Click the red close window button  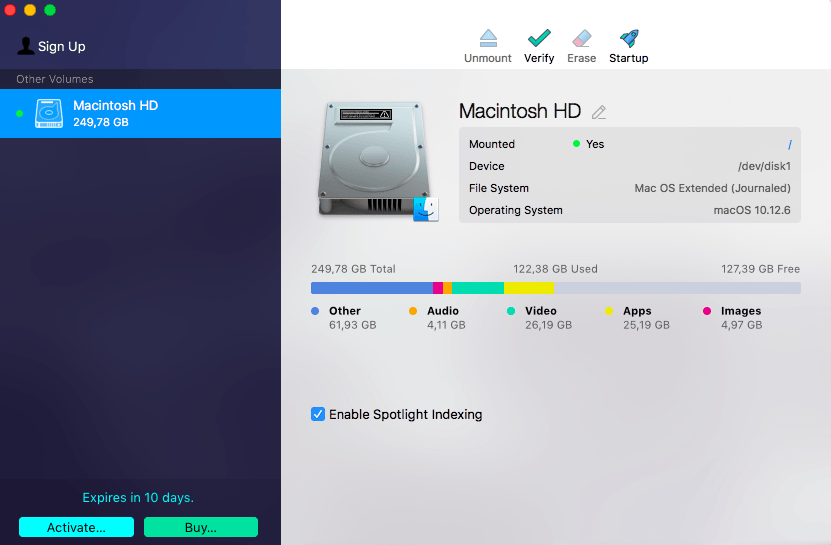[x=10, y=10]
